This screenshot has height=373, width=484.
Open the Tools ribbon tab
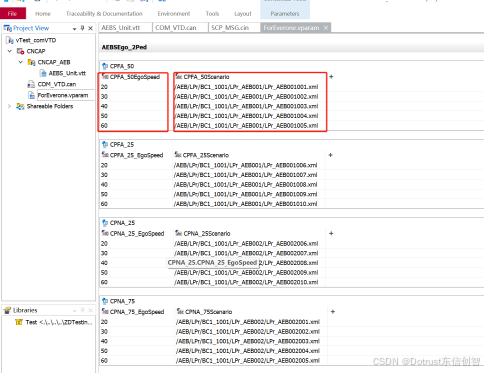coord(212,14)
